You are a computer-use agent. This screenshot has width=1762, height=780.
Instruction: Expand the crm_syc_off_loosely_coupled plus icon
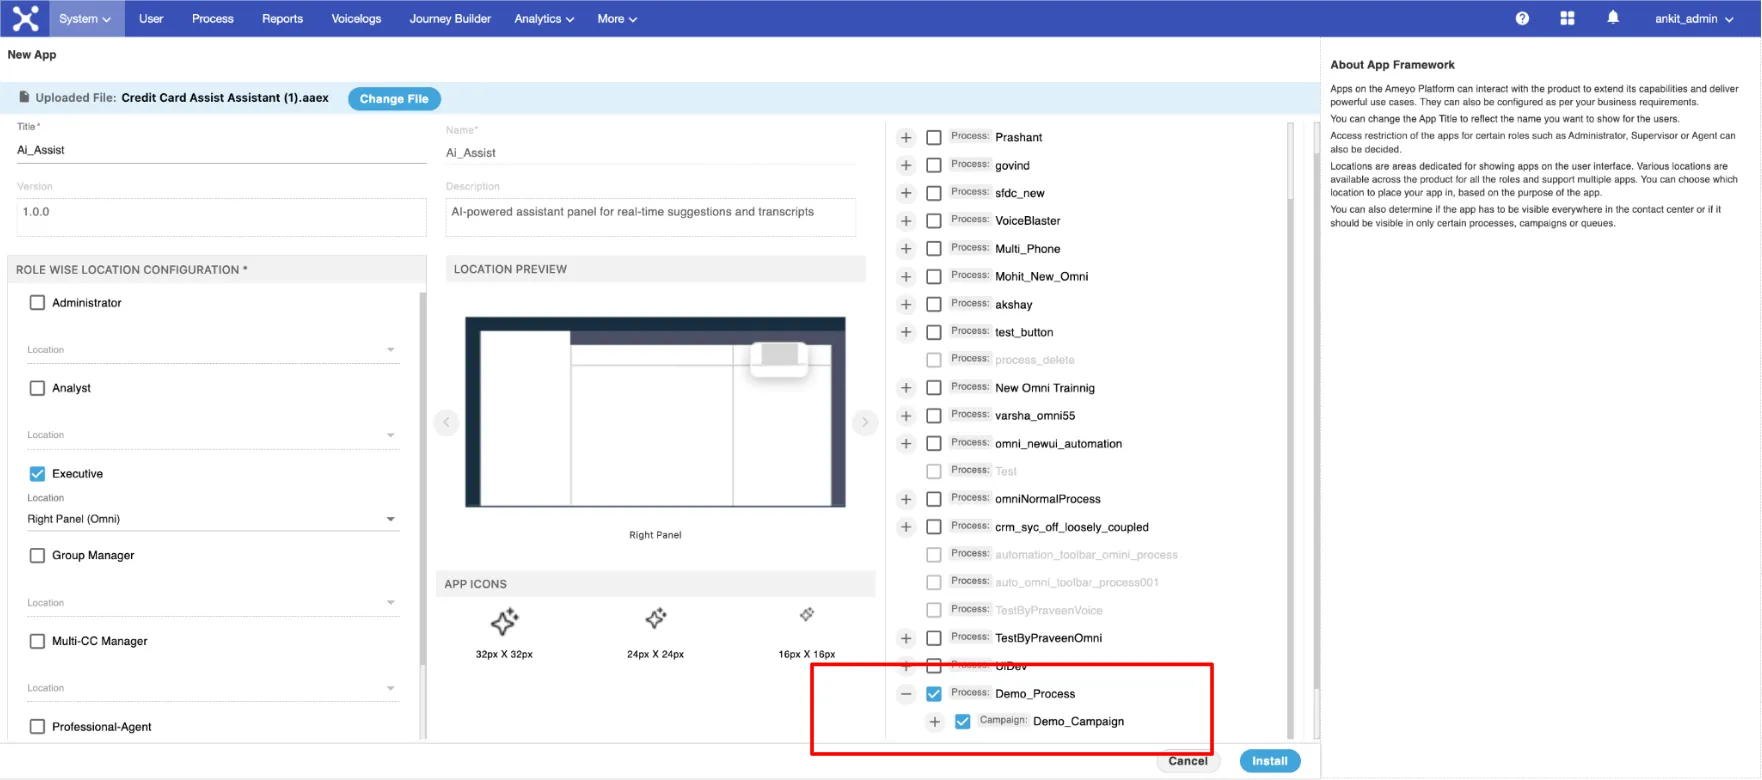[x=906, y=527]
